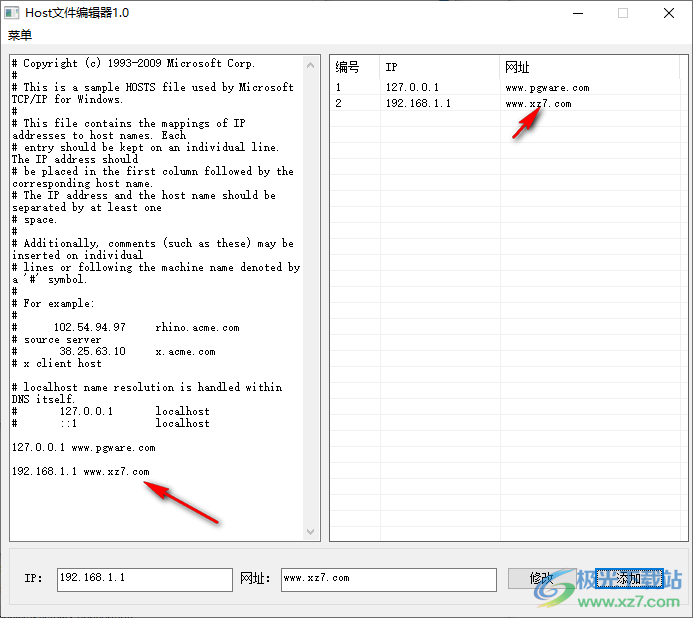The height and width of the screenshot is (618, 693).
Task: Click the 网址 column header
Action: coord(517,68)
